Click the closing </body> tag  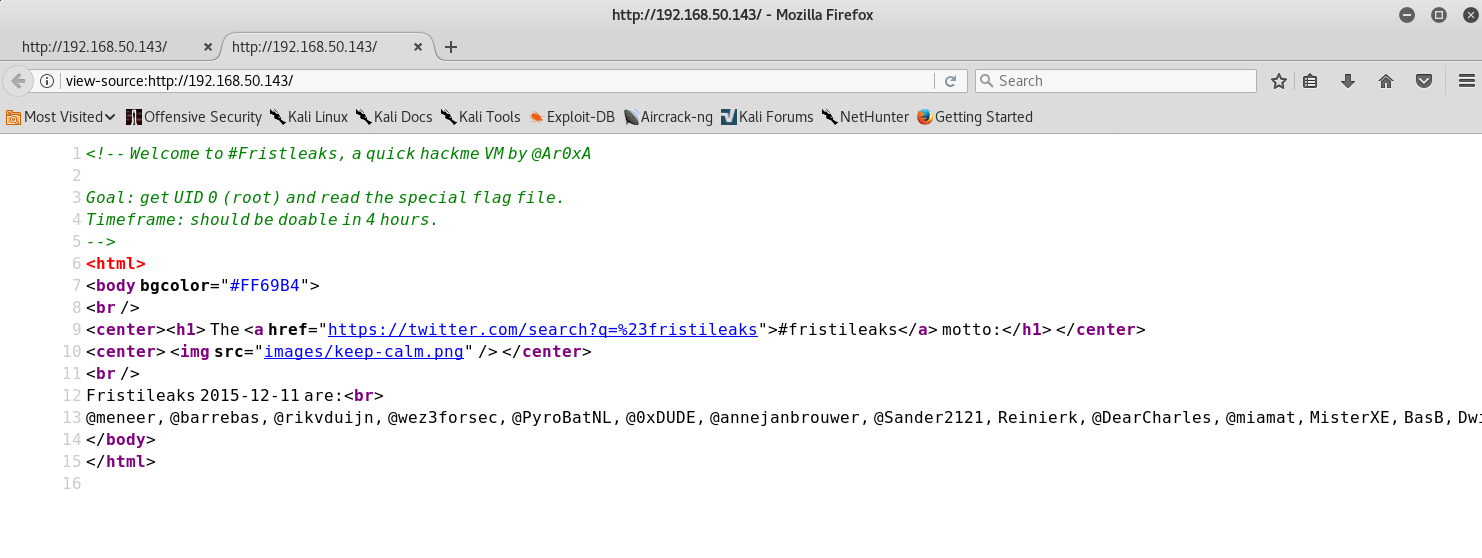tap(121, 440)
